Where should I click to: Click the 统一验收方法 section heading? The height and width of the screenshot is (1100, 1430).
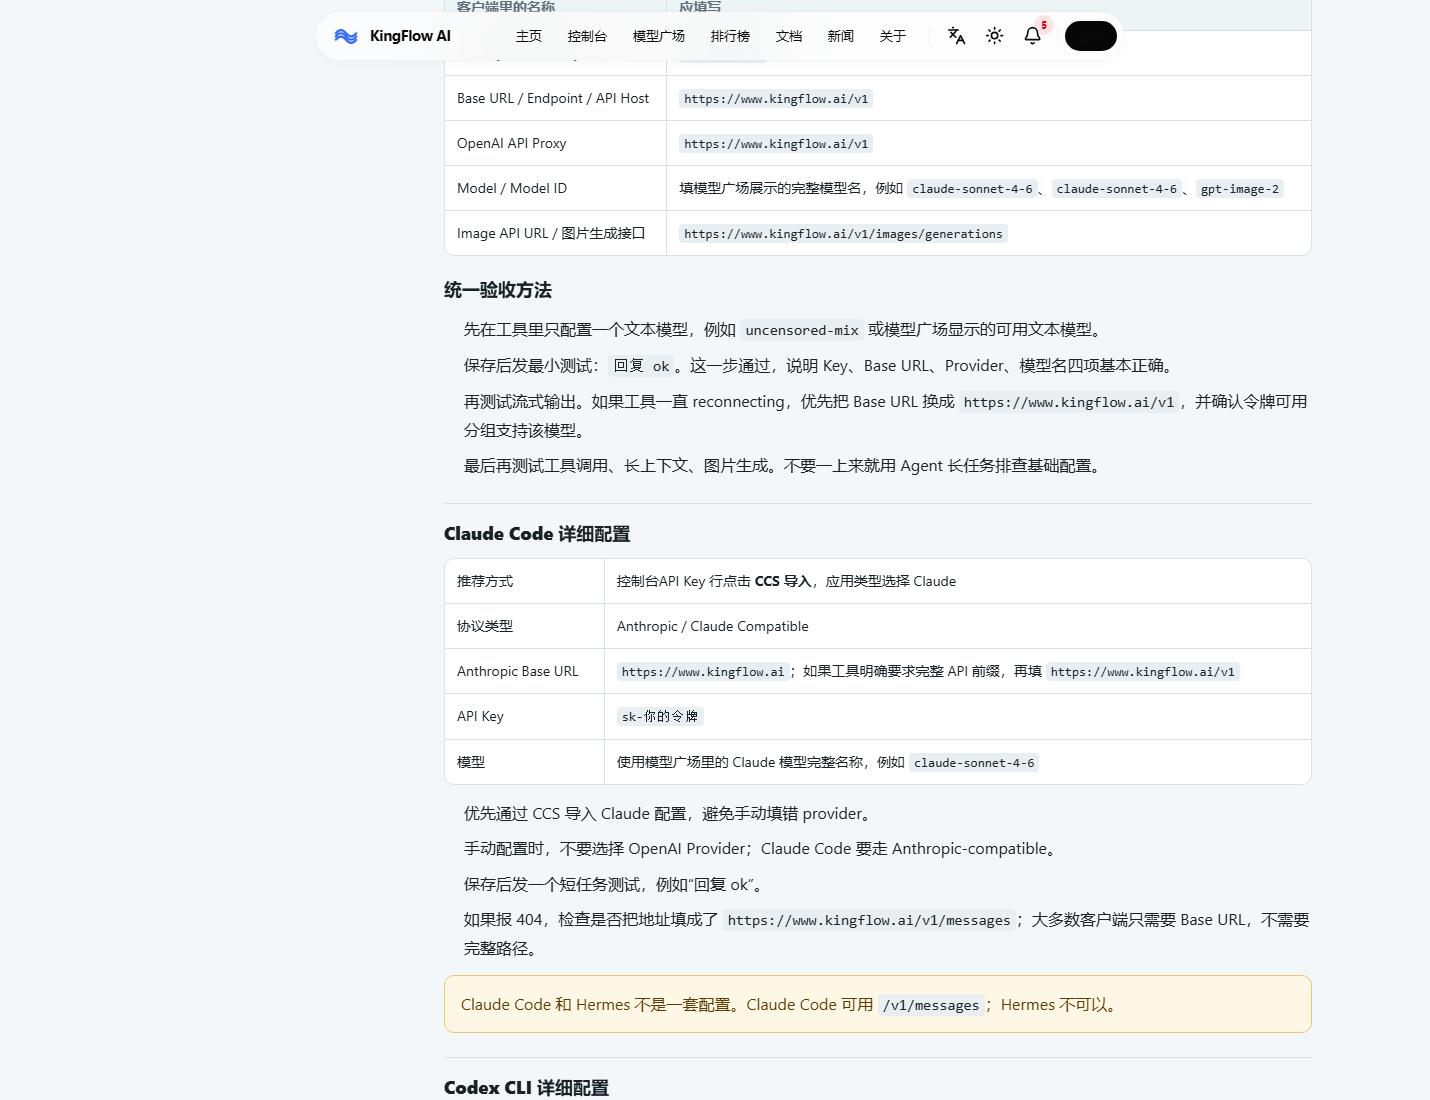click(x=498, y=290)
